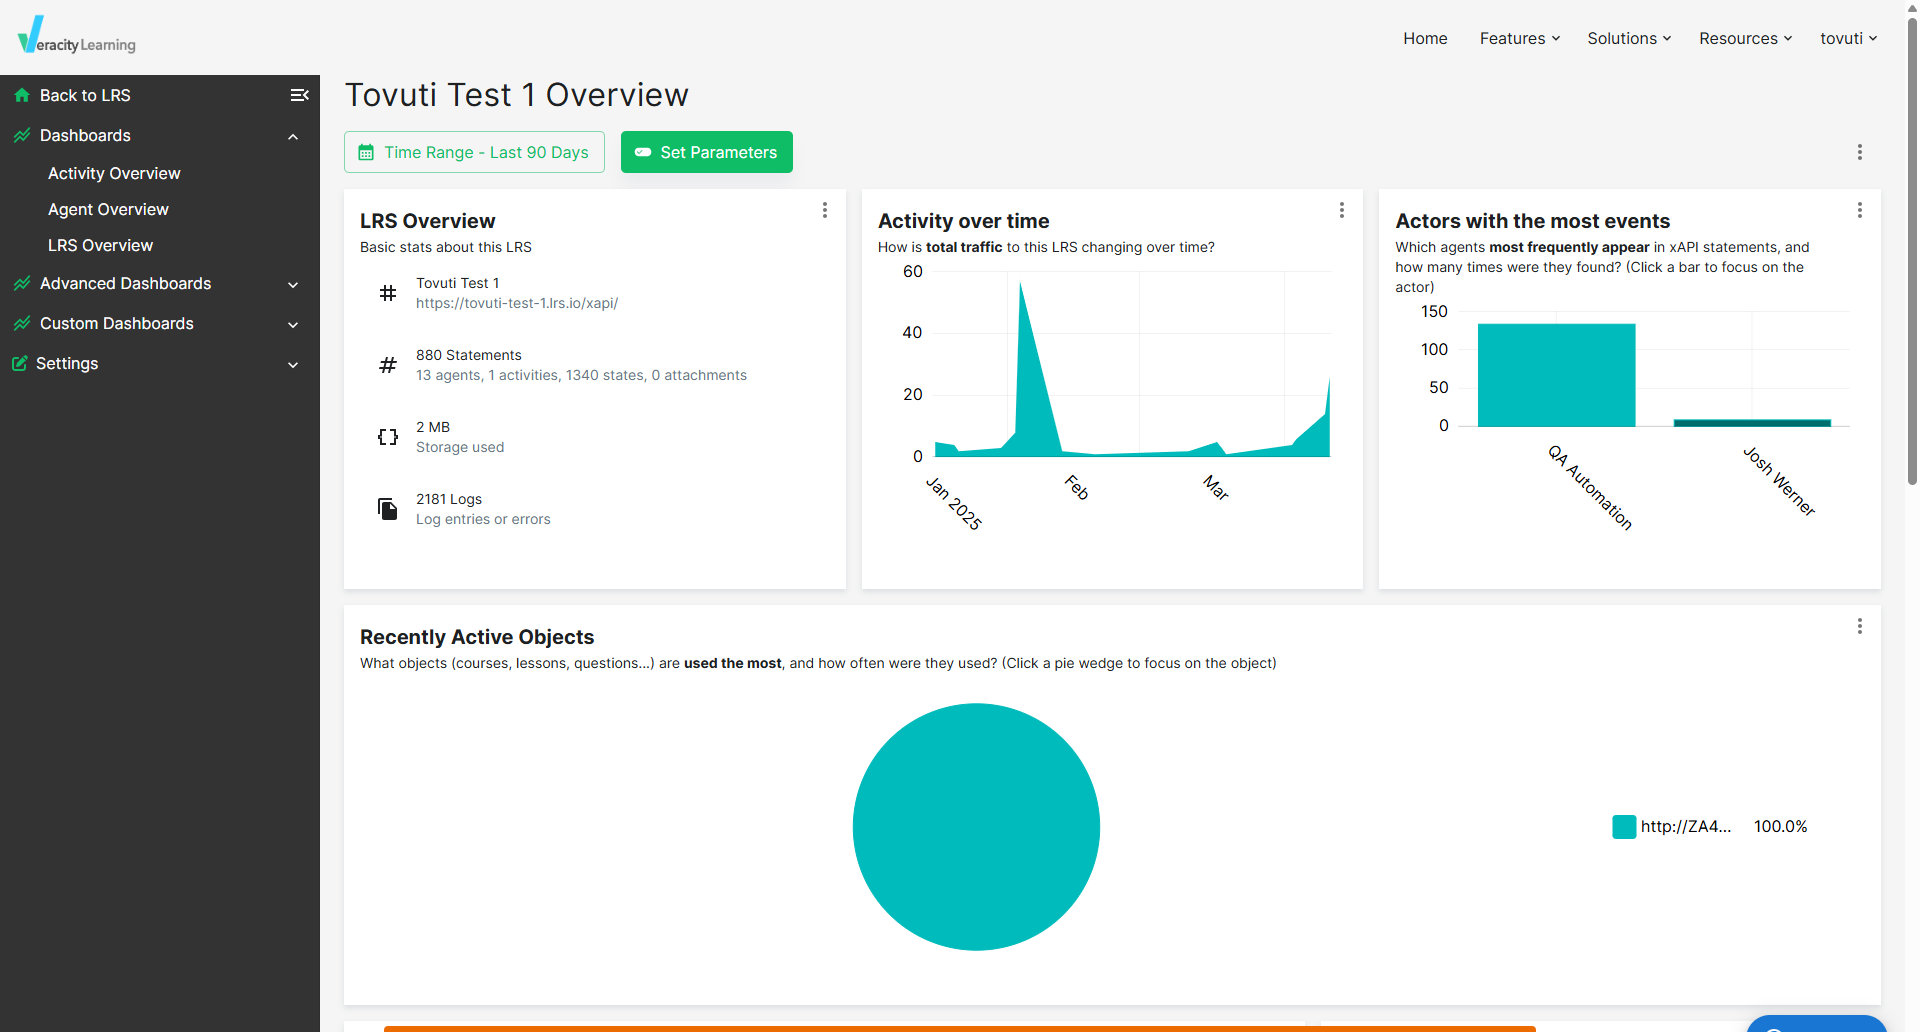The width and height of the screenshot is (1920, 1032).
Task: Click the hash icon next to Tovuti Test 1
Action: pyautogui.click(x=388, y=293)
